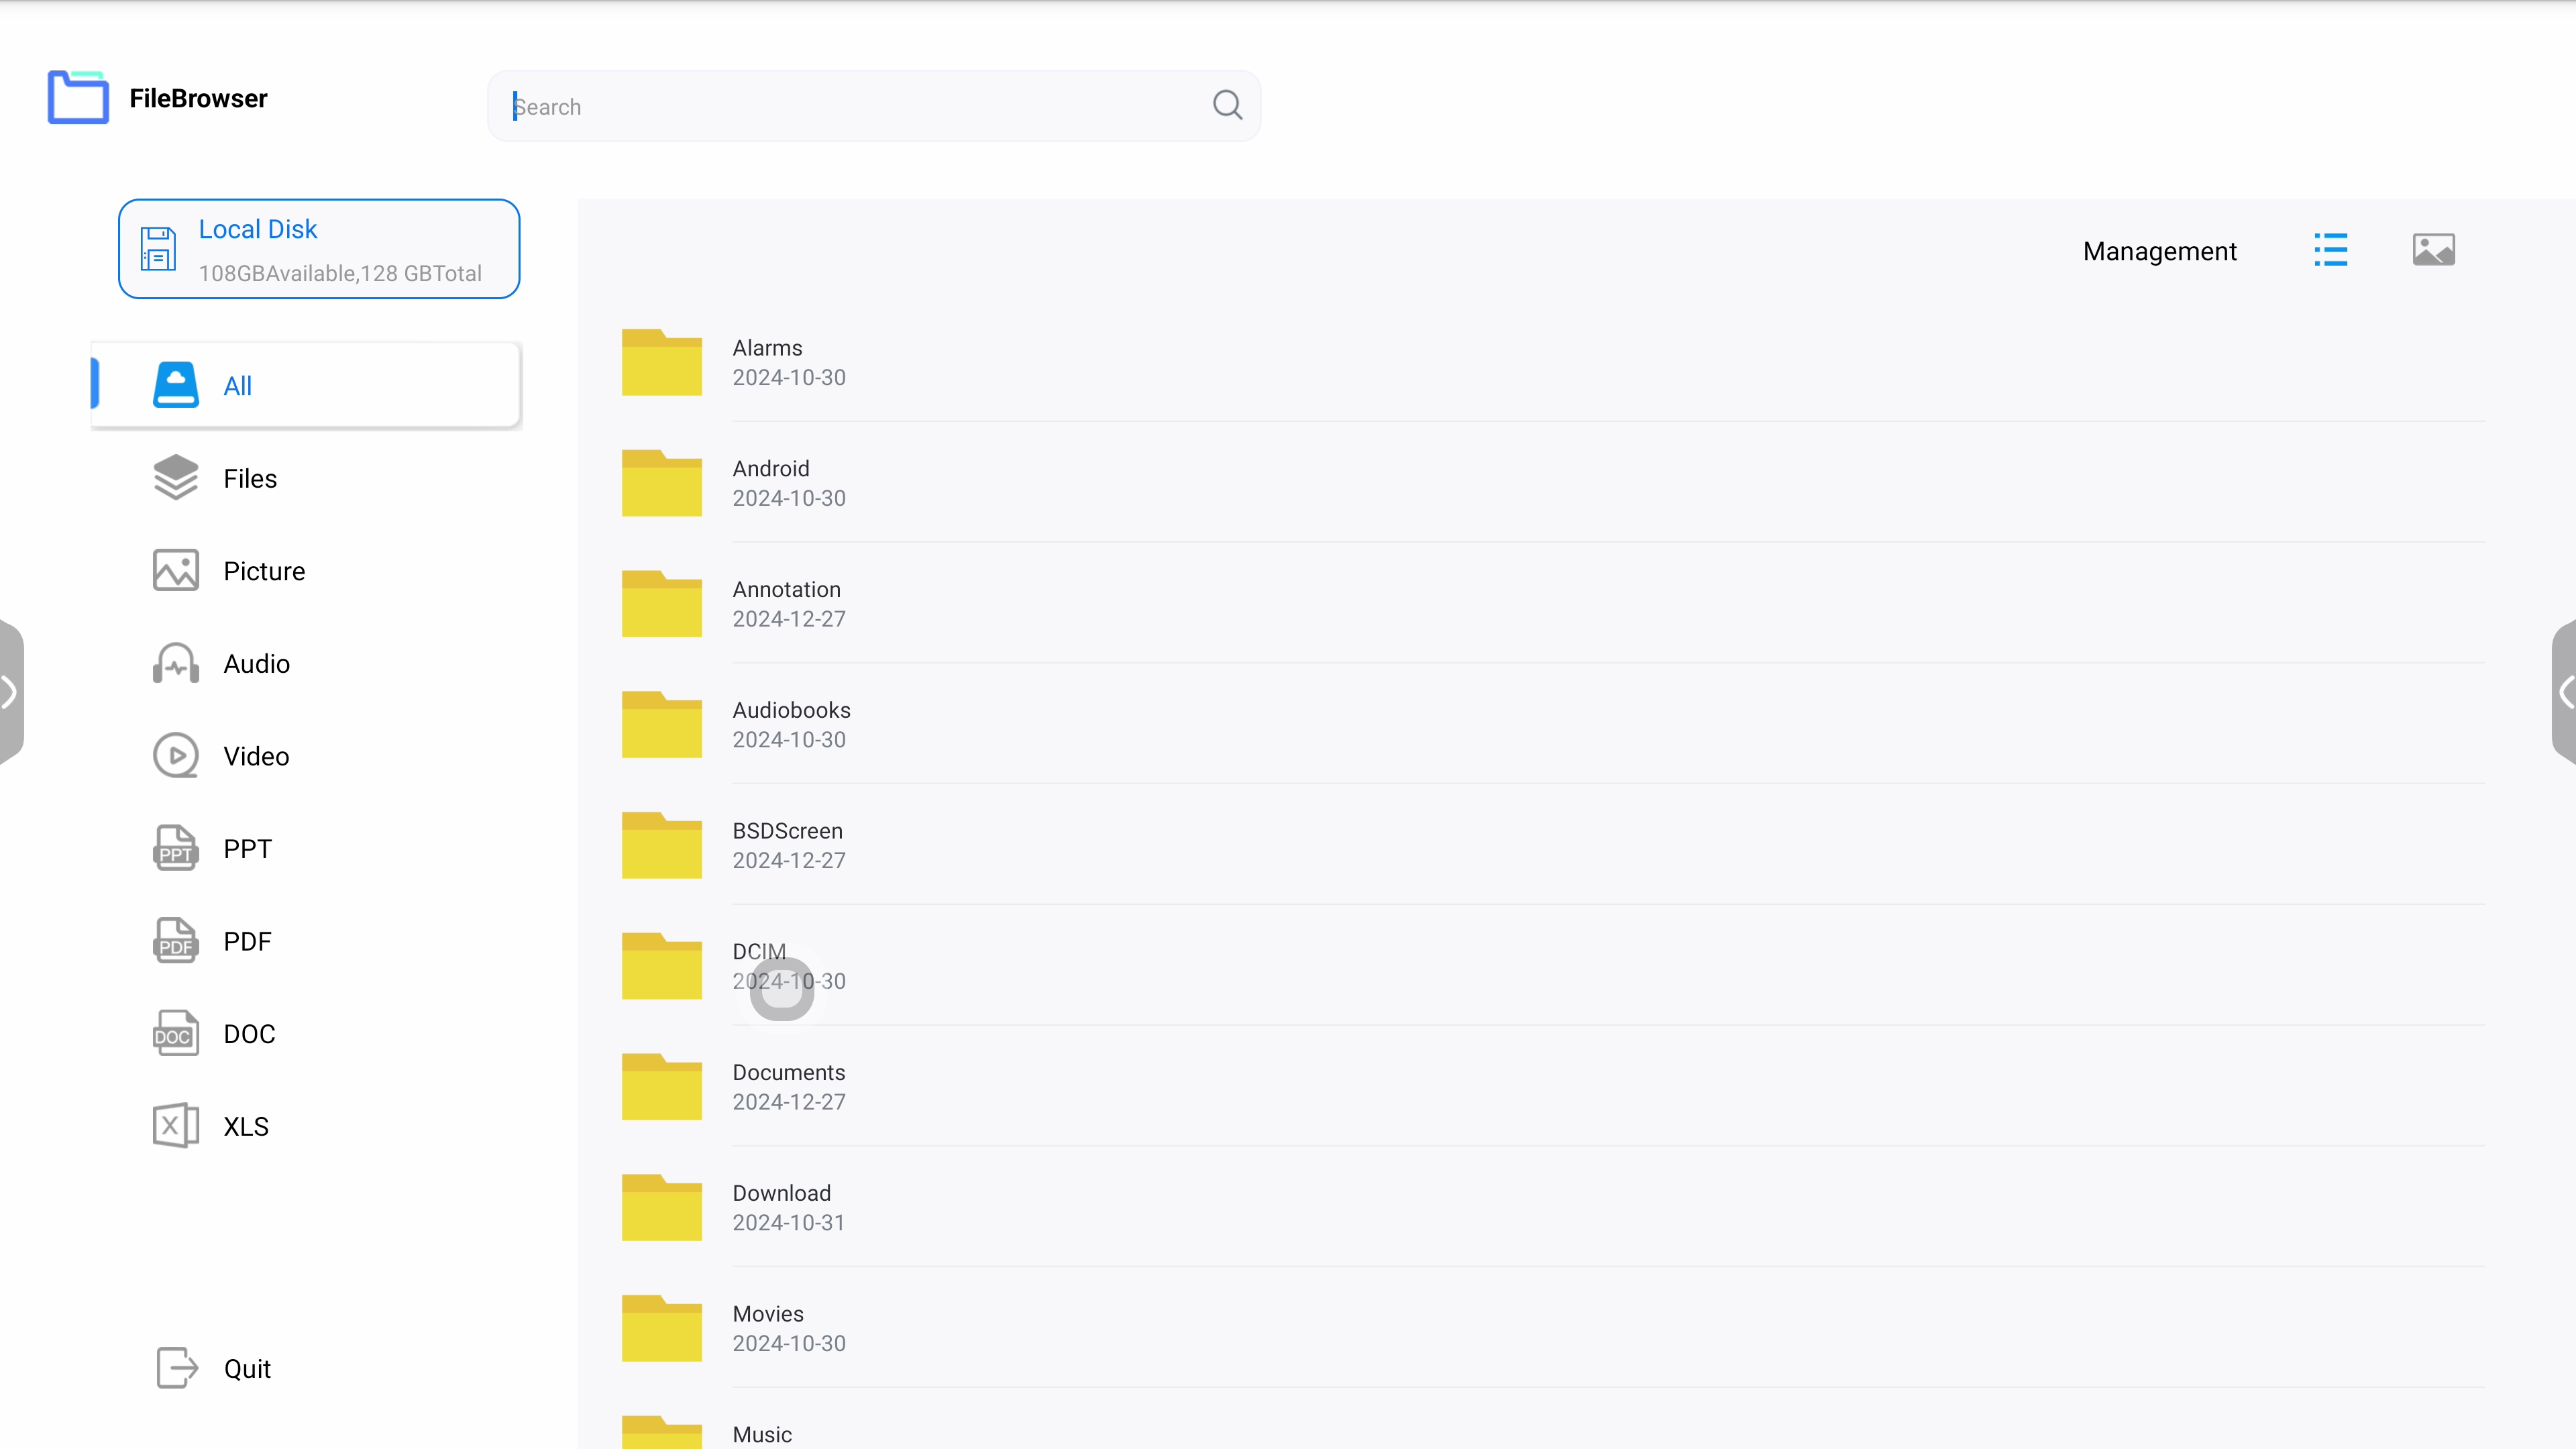Switch to thumbnail image view

[x=2433, y=250]
